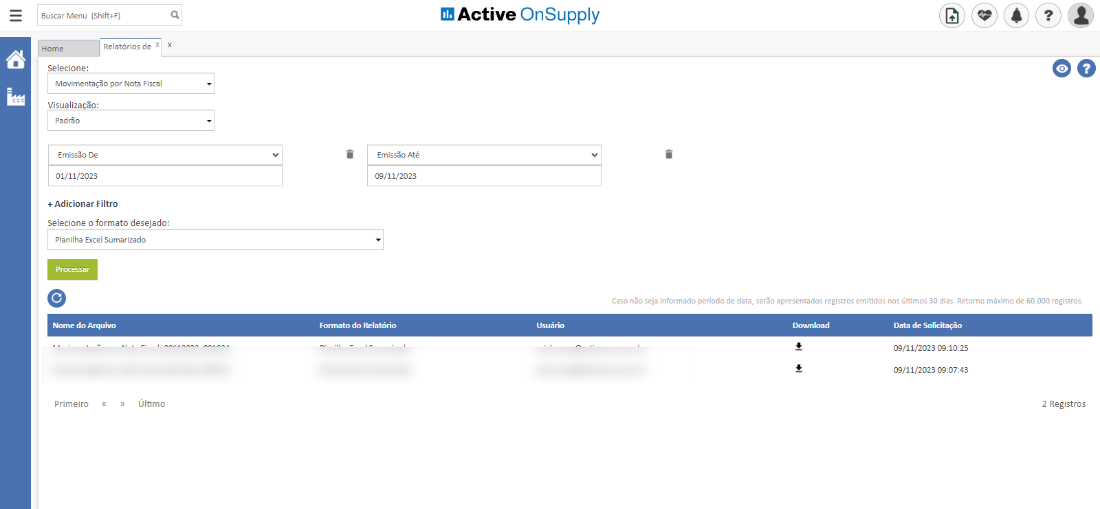
Task: Expand the Planilha Excel Sumarizado format dropdown
Action: point(215,240)
